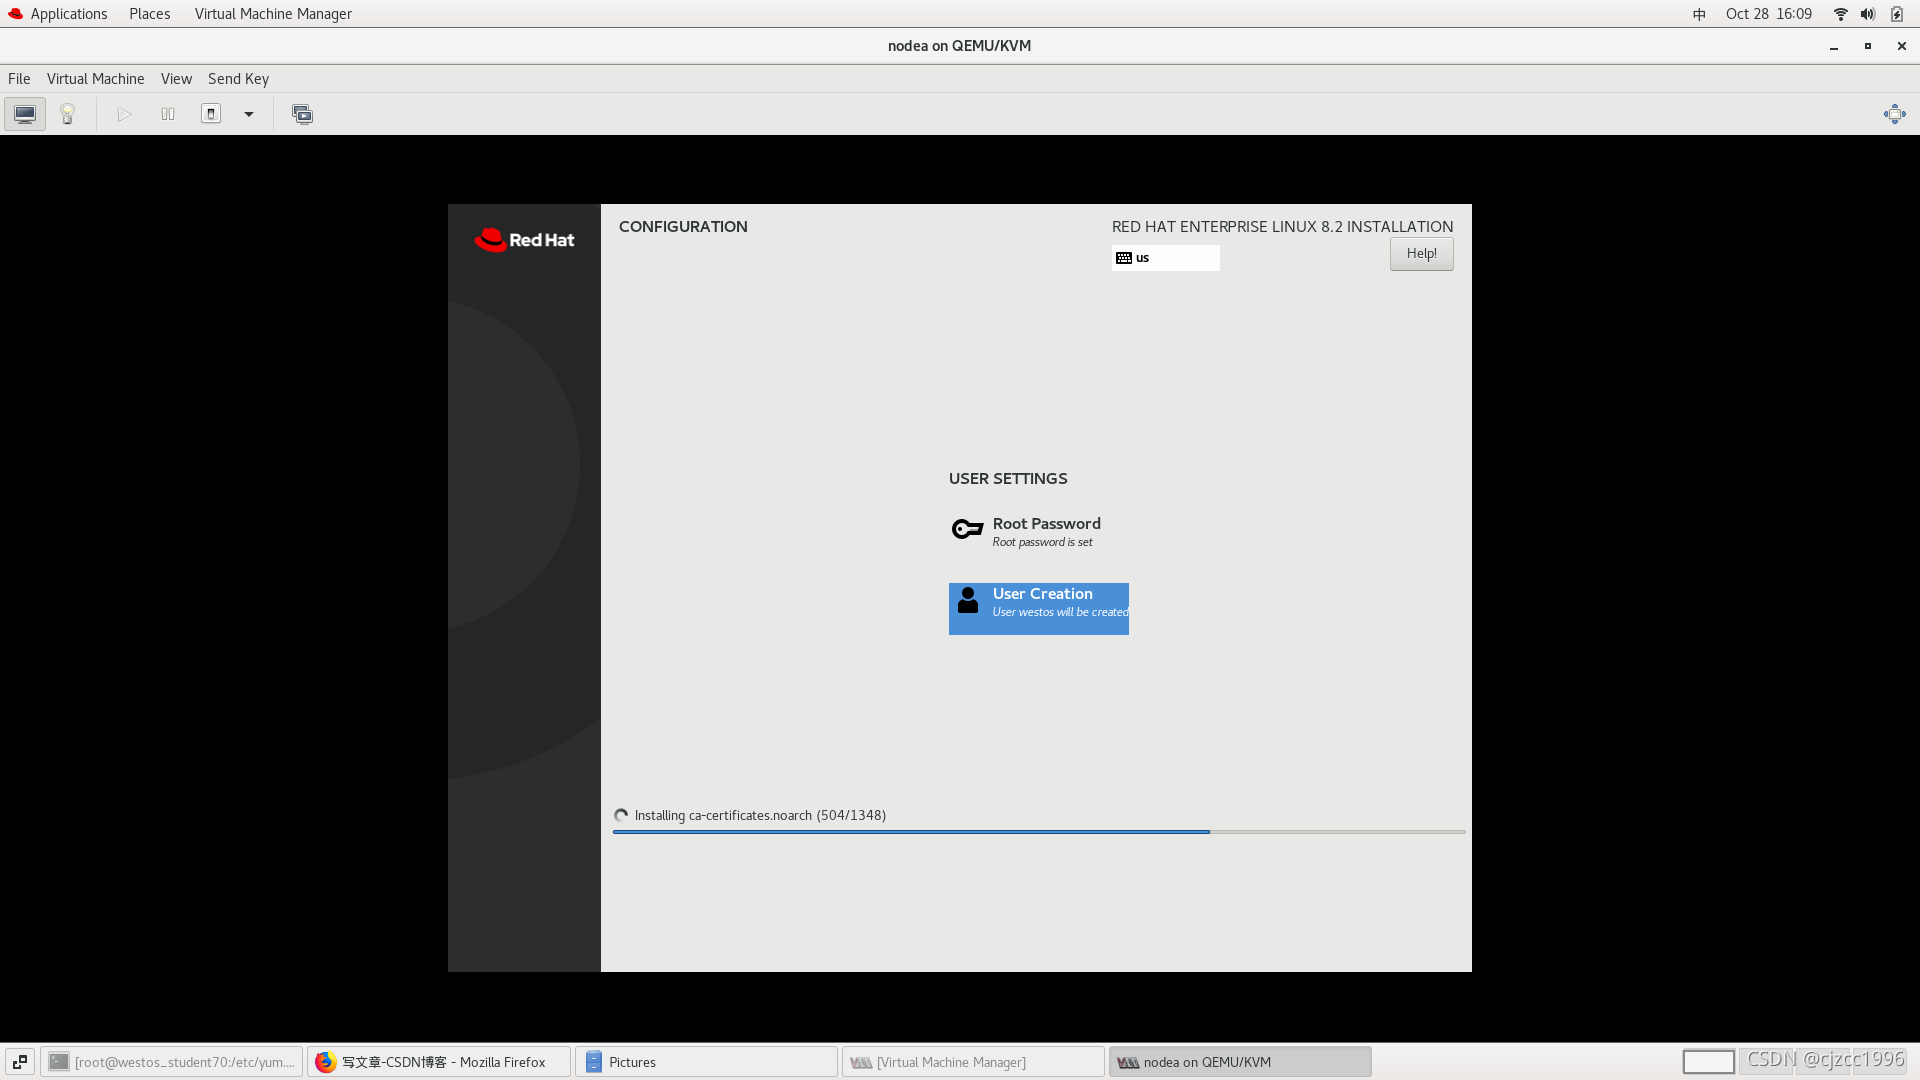Click the send key icon toolbar
The width and height of the screenshot is (1920, 1080).
tap(237, 78)
